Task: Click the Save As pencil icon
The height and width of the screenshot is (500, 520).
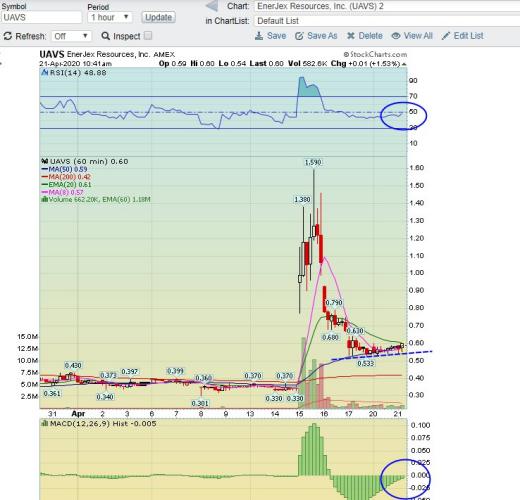Action: (x=299, y=36)
